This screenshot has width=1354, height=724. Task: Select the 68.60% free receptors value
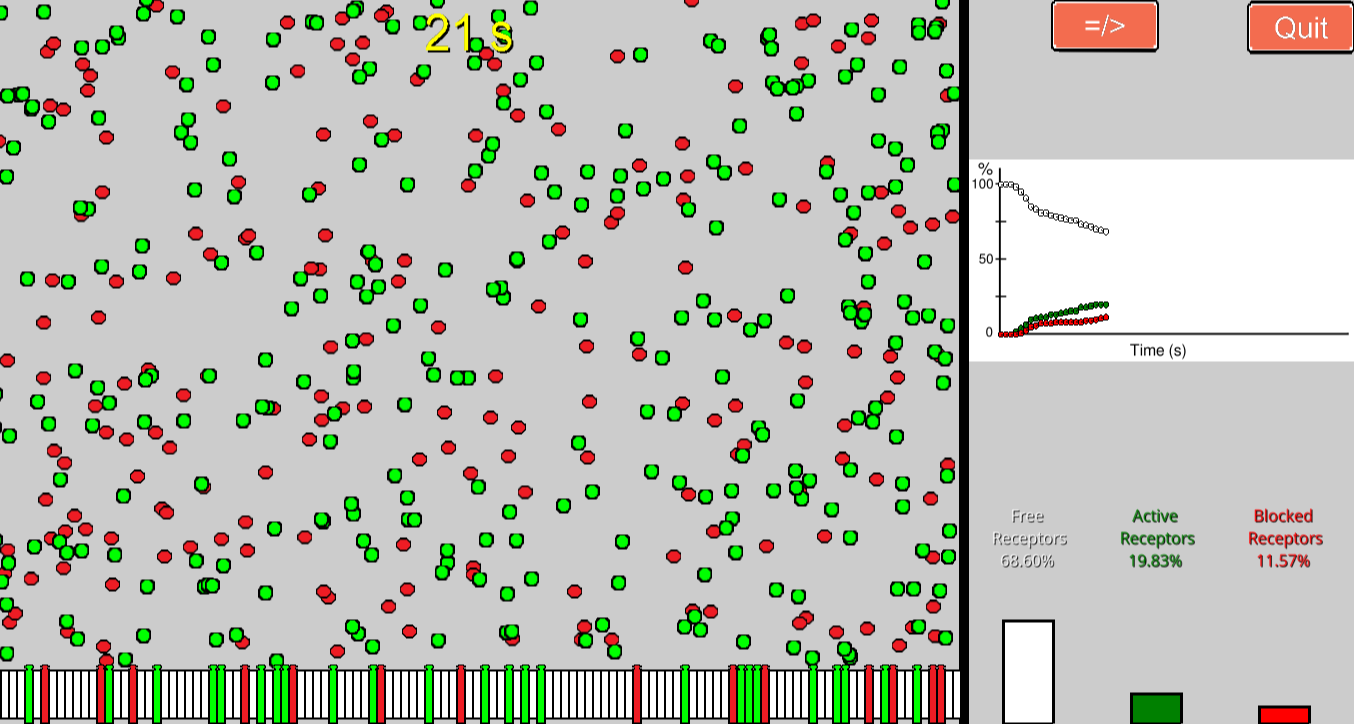[x=1028, y=561]
